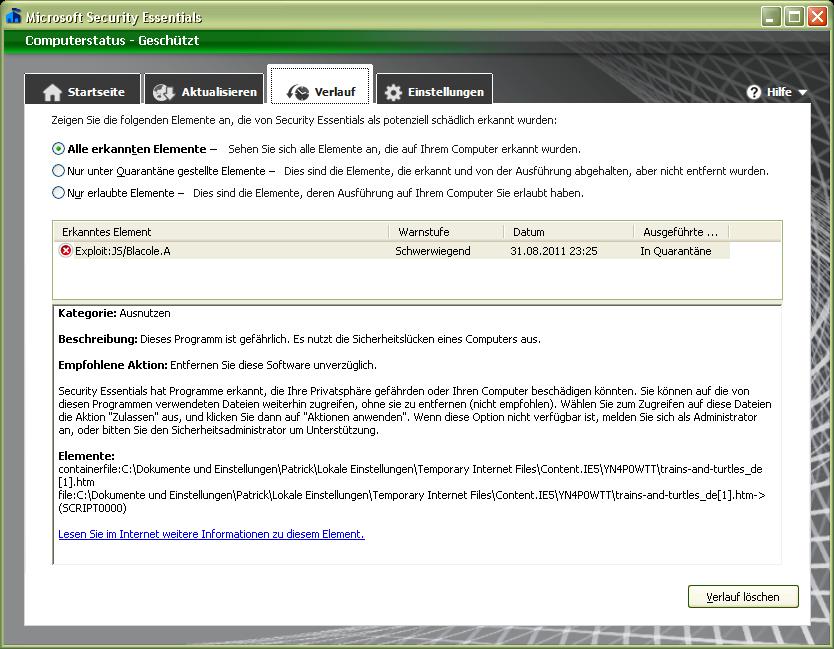Sort by Datum column header
This screenshot has height=649, width=834.
[568, 232]
